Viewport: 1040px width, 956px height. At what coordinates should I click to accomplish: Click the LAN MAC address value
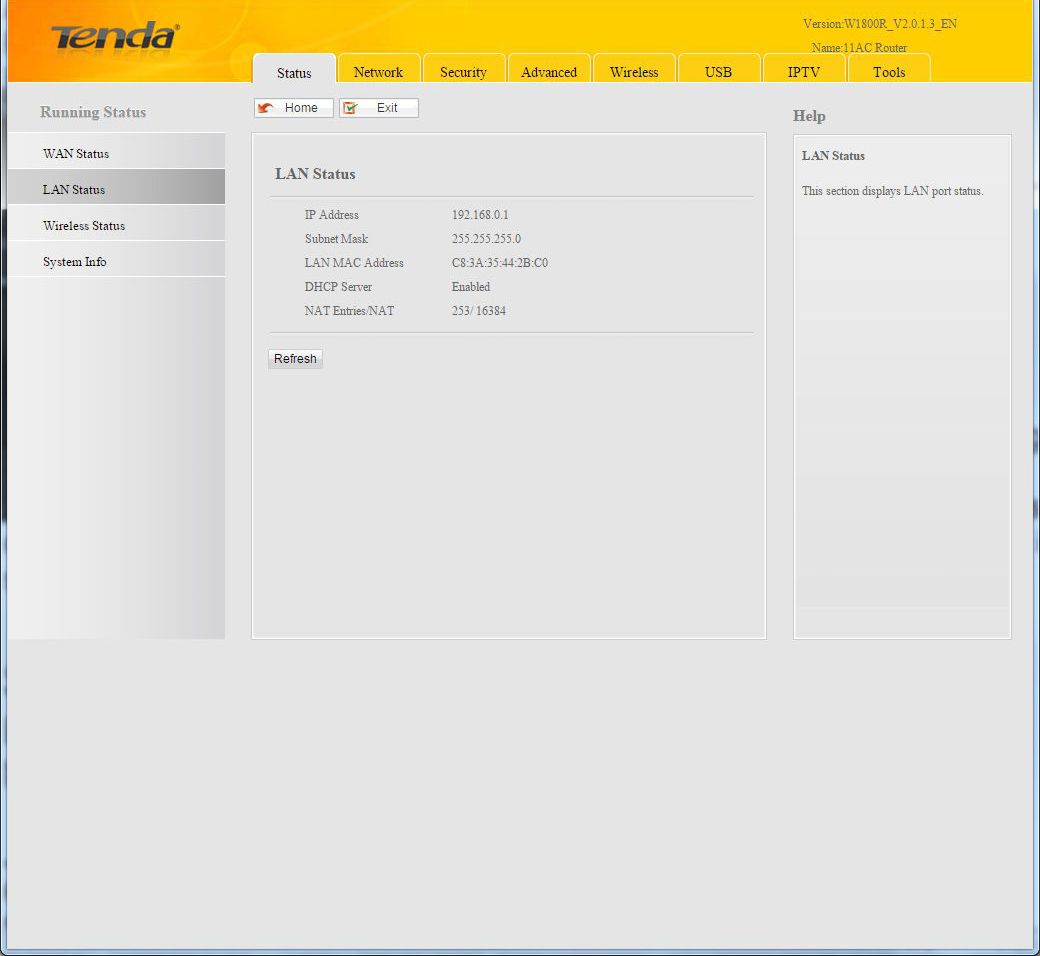coord(500,263)
